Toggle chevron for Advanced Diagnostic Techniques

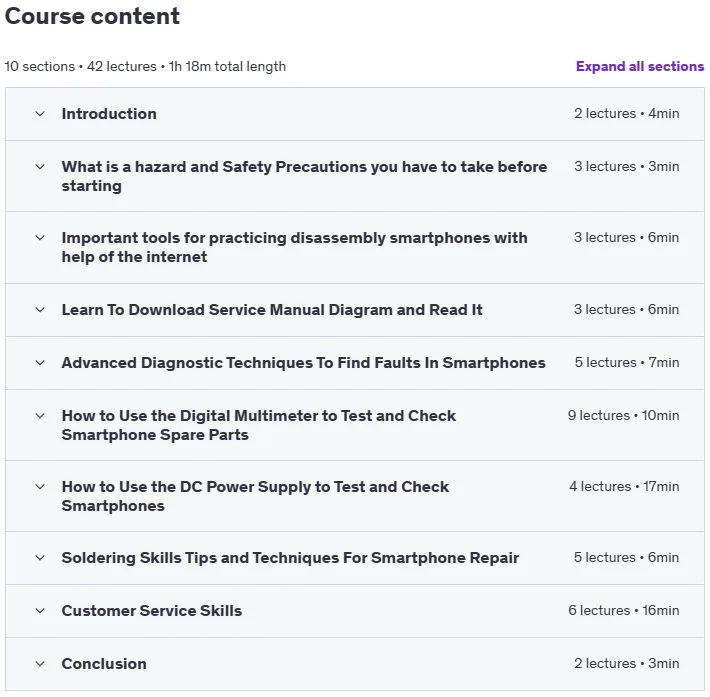tap(40, 363)
